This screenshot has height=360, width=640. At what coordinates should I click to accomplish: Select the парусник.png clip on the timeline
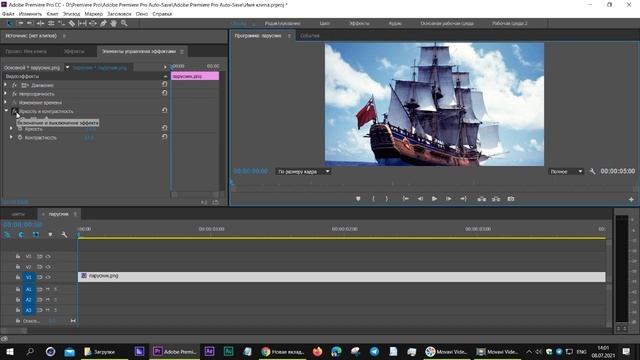(341, 277)
